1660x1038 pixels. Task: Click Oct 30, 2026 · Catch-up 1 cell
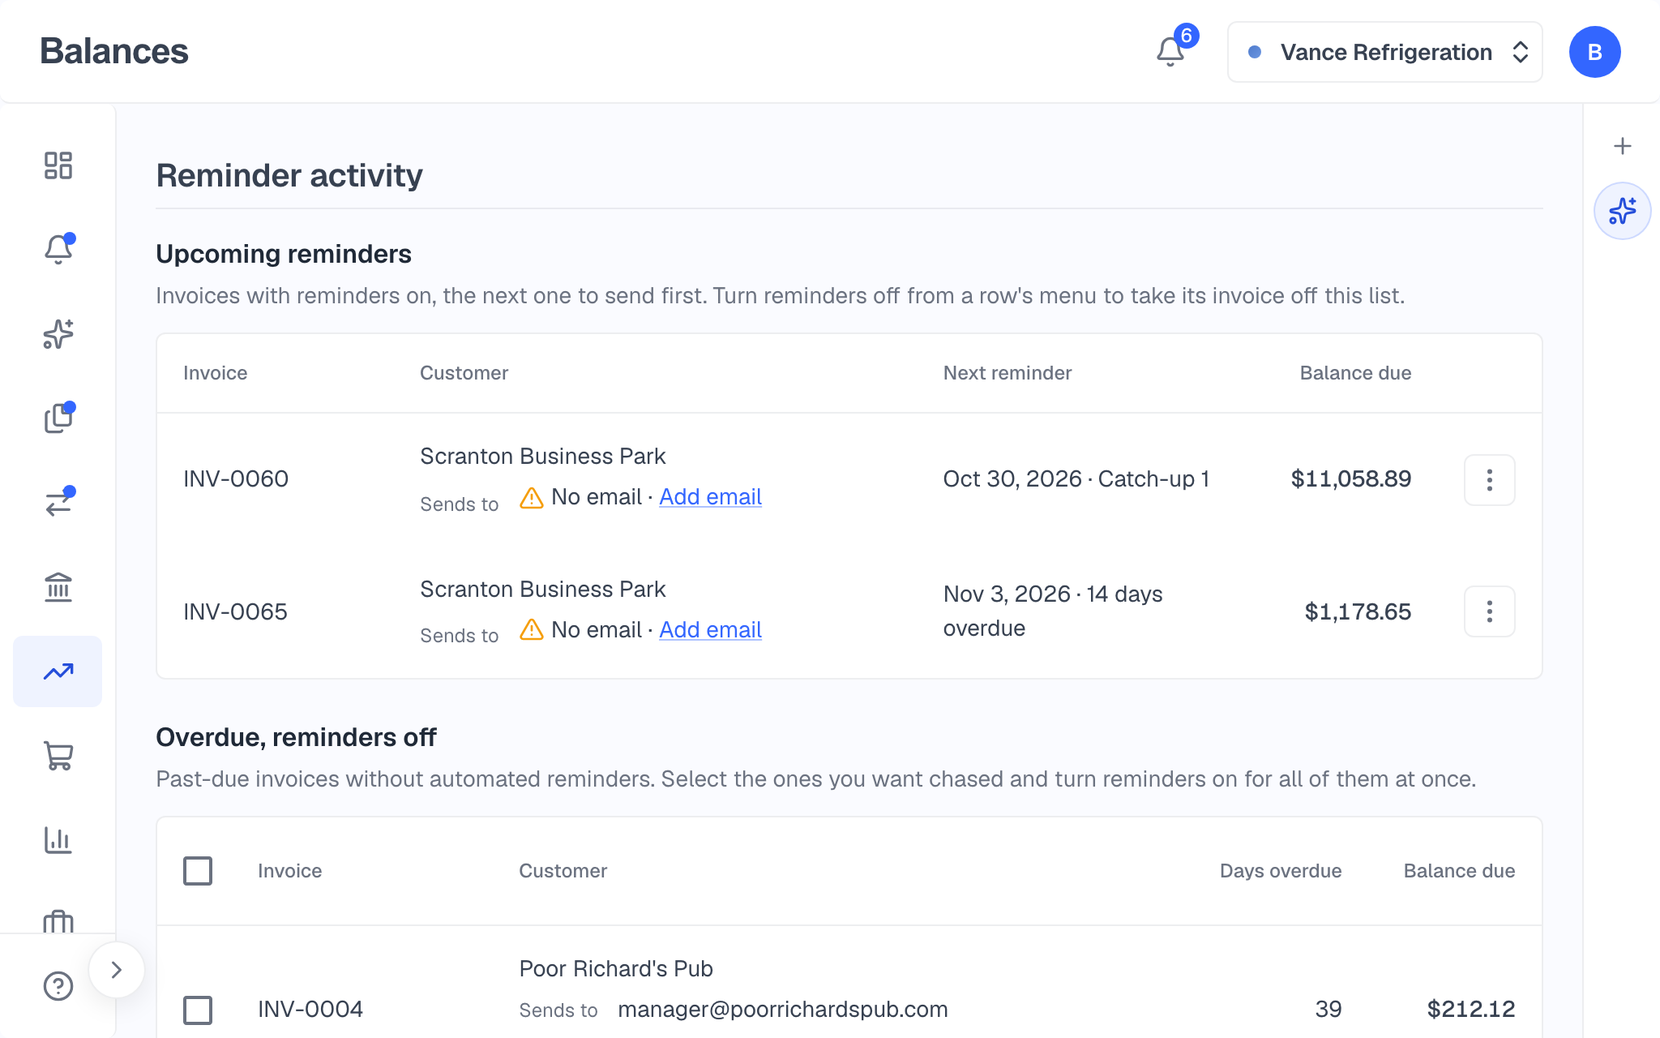(1076, 479)
